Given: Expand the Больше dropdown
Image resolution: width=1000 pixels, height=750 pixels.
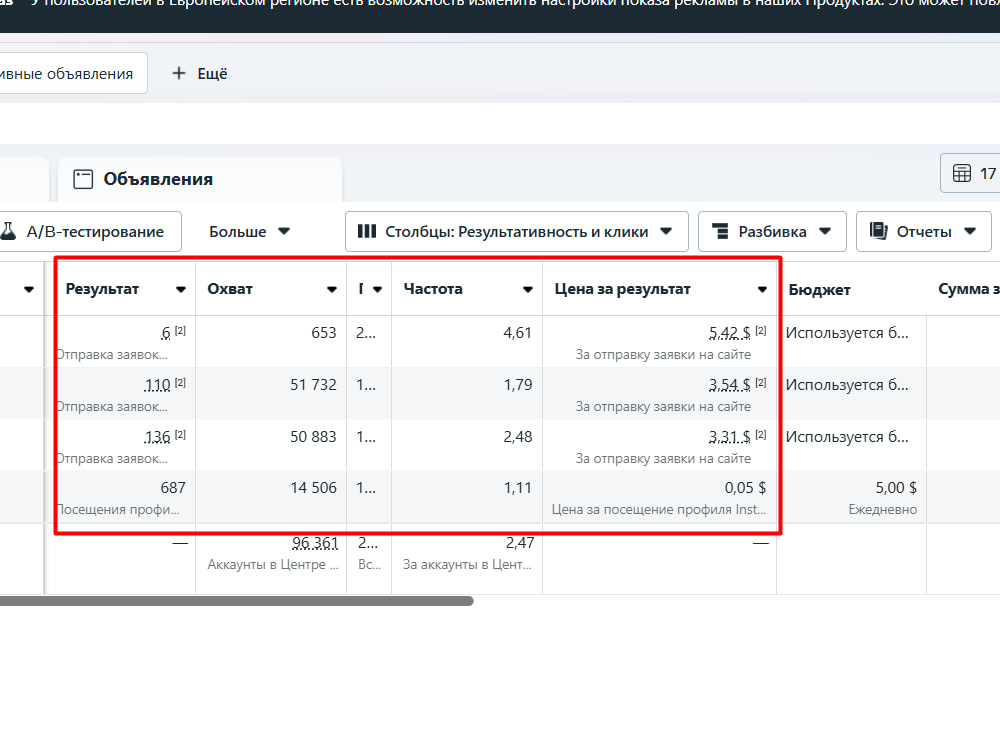Looking at the screenshot, I should coord(249,232).
